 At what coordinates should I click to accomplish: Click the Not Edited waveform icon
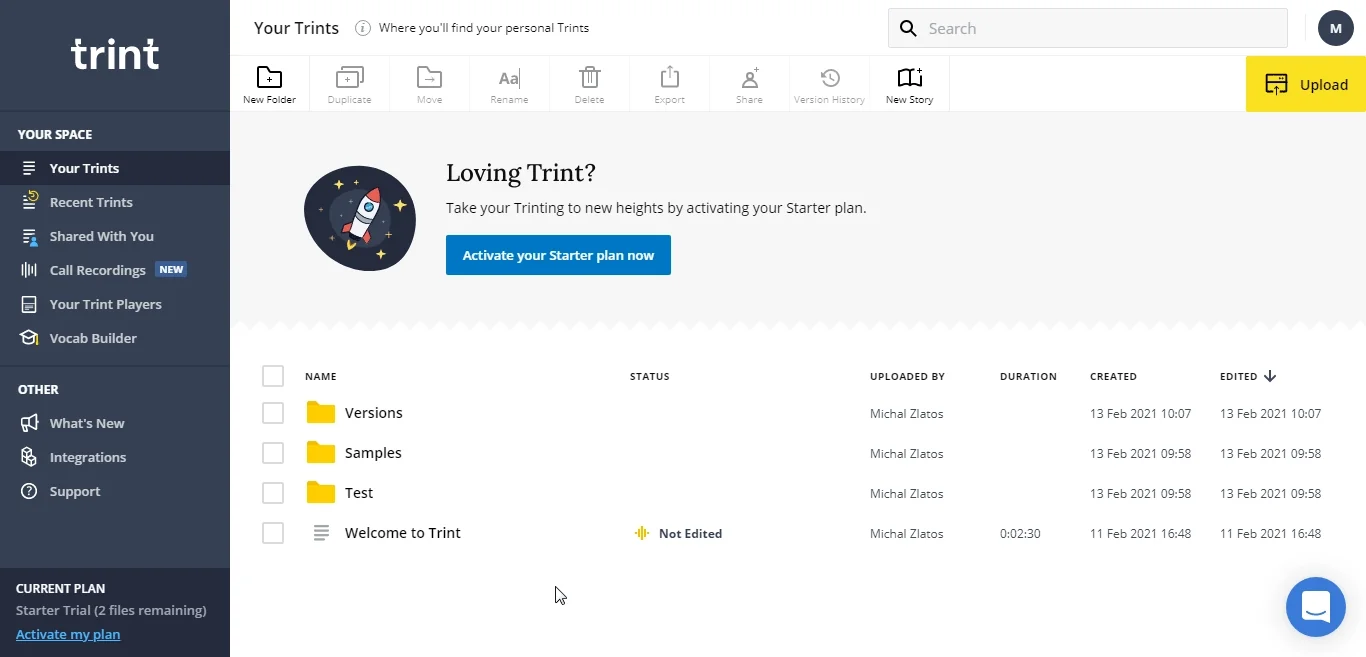642,533
